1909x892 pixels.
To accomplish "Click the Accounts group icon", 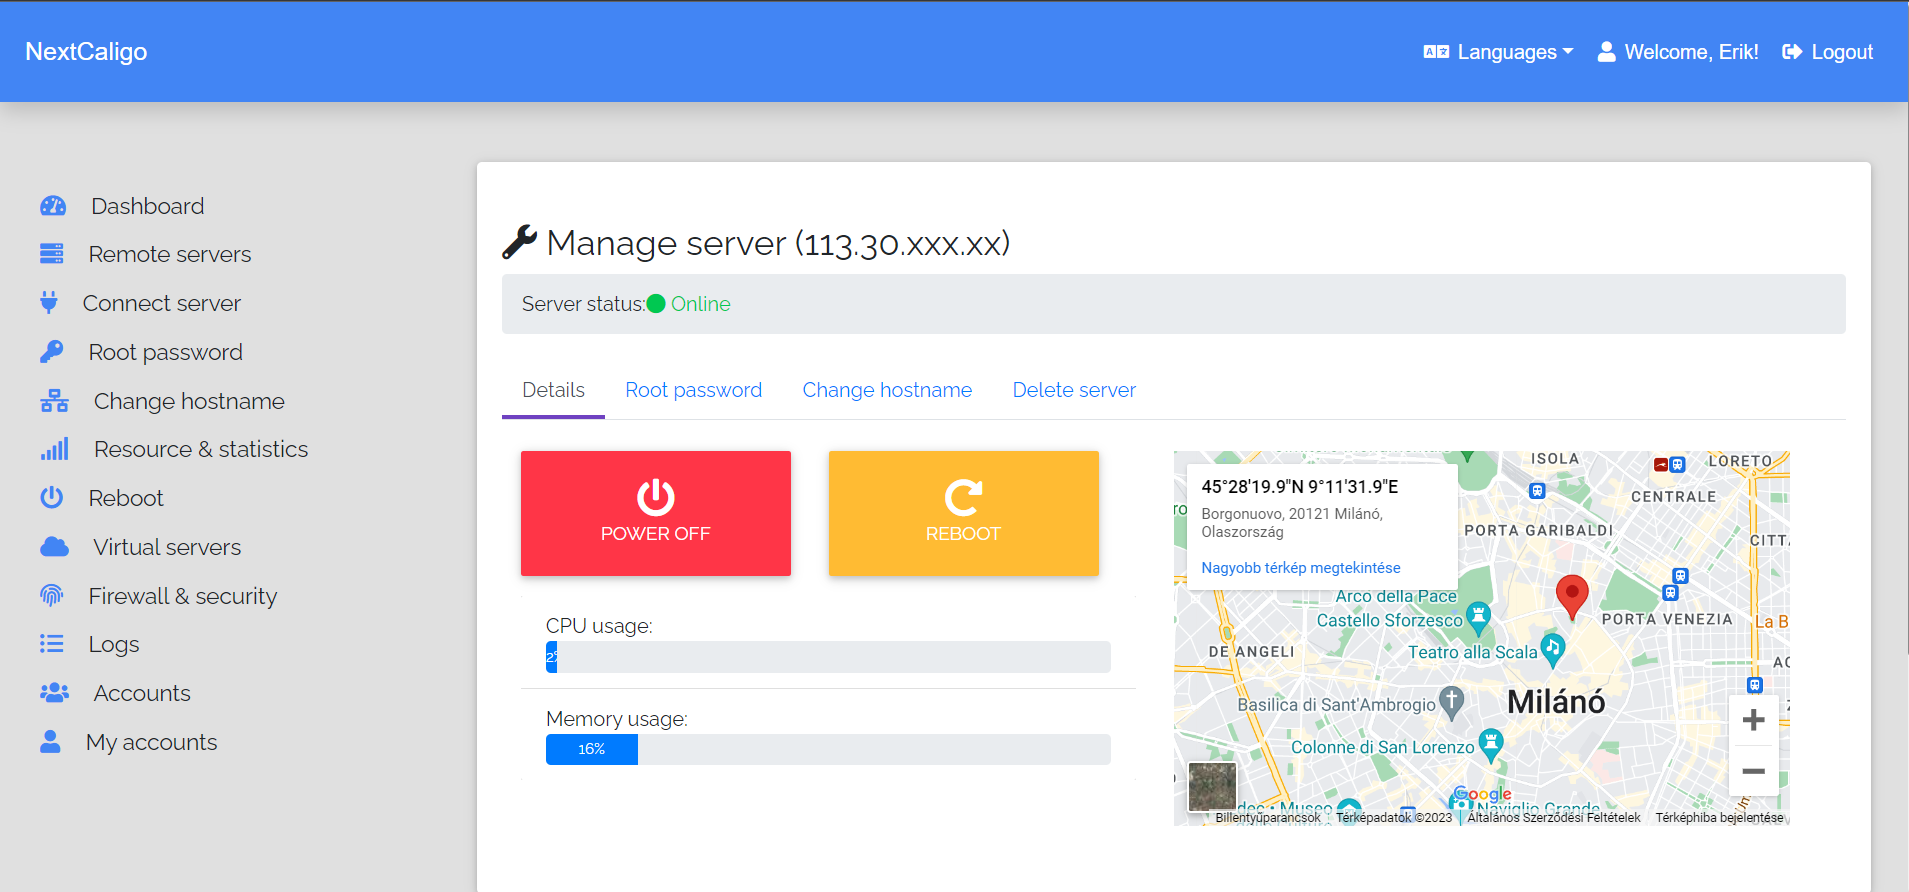I will click(x=54, y=693).
